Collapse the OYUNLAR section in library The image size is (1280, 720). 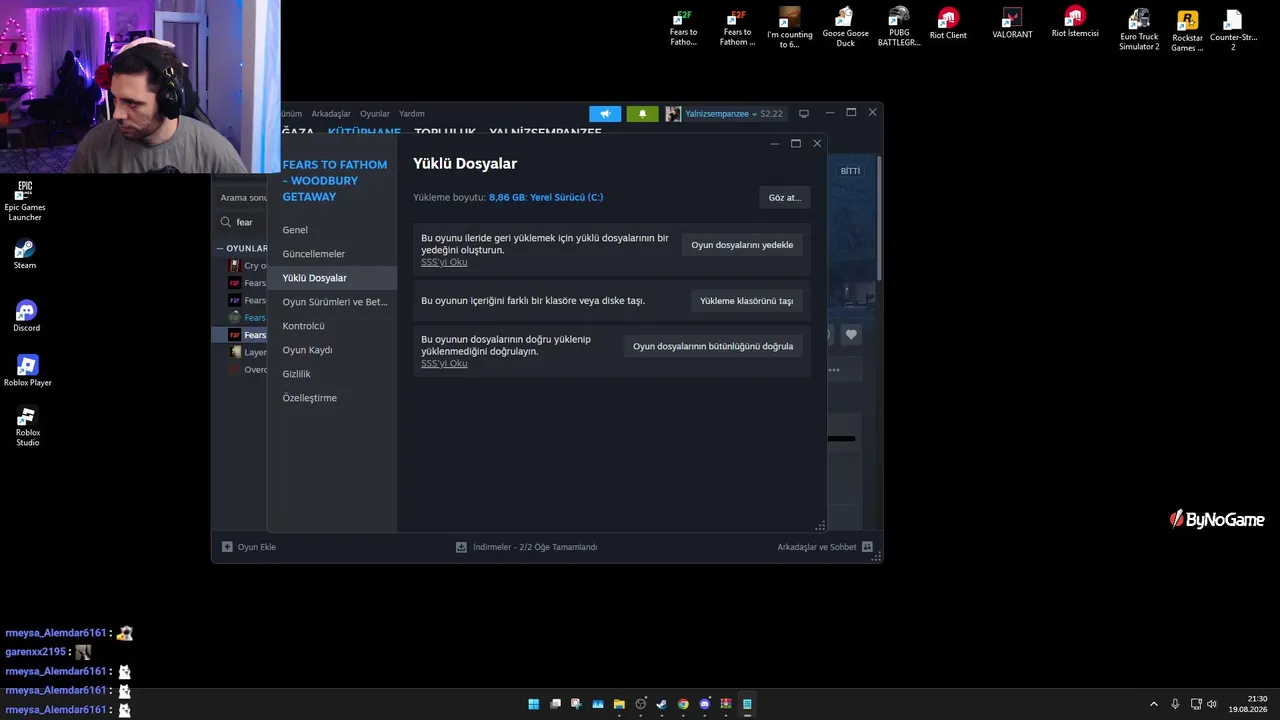242,248
